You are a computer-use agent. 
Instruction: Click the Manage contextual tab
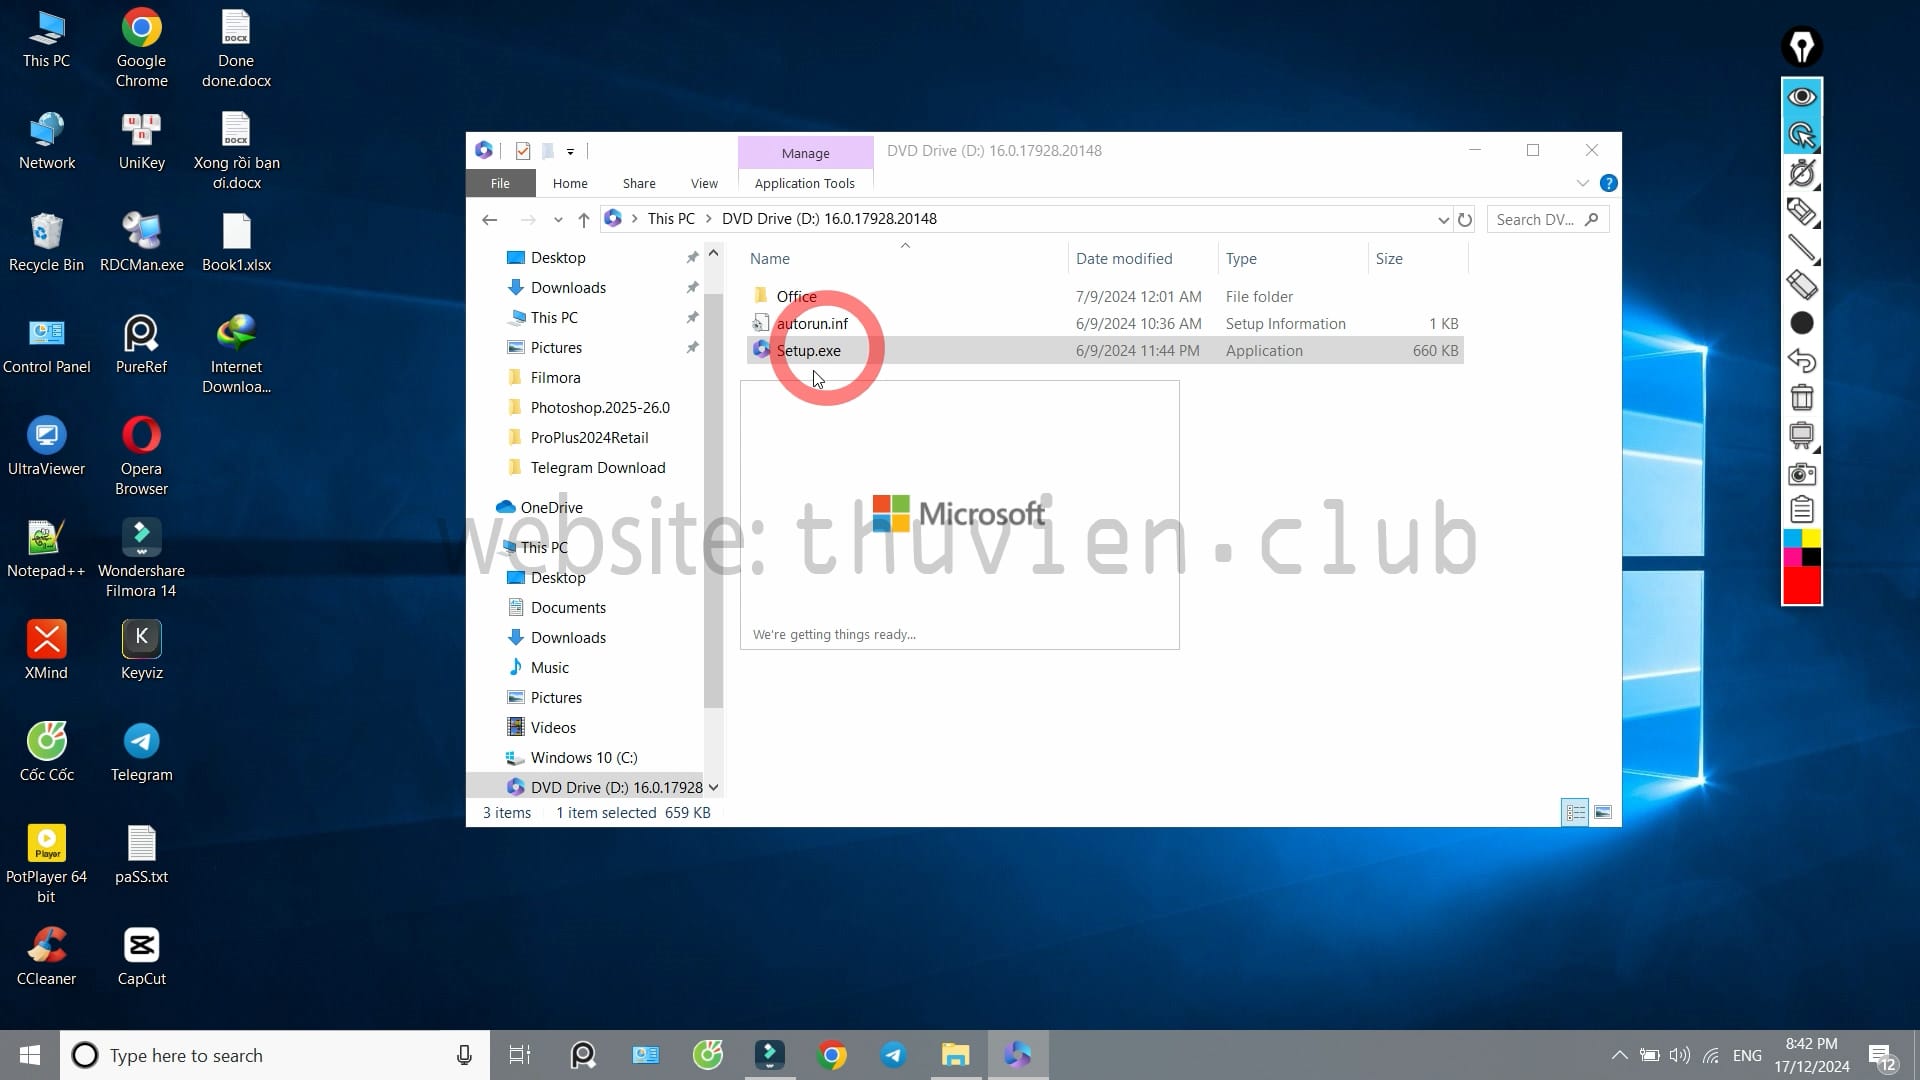click(806, 153)
